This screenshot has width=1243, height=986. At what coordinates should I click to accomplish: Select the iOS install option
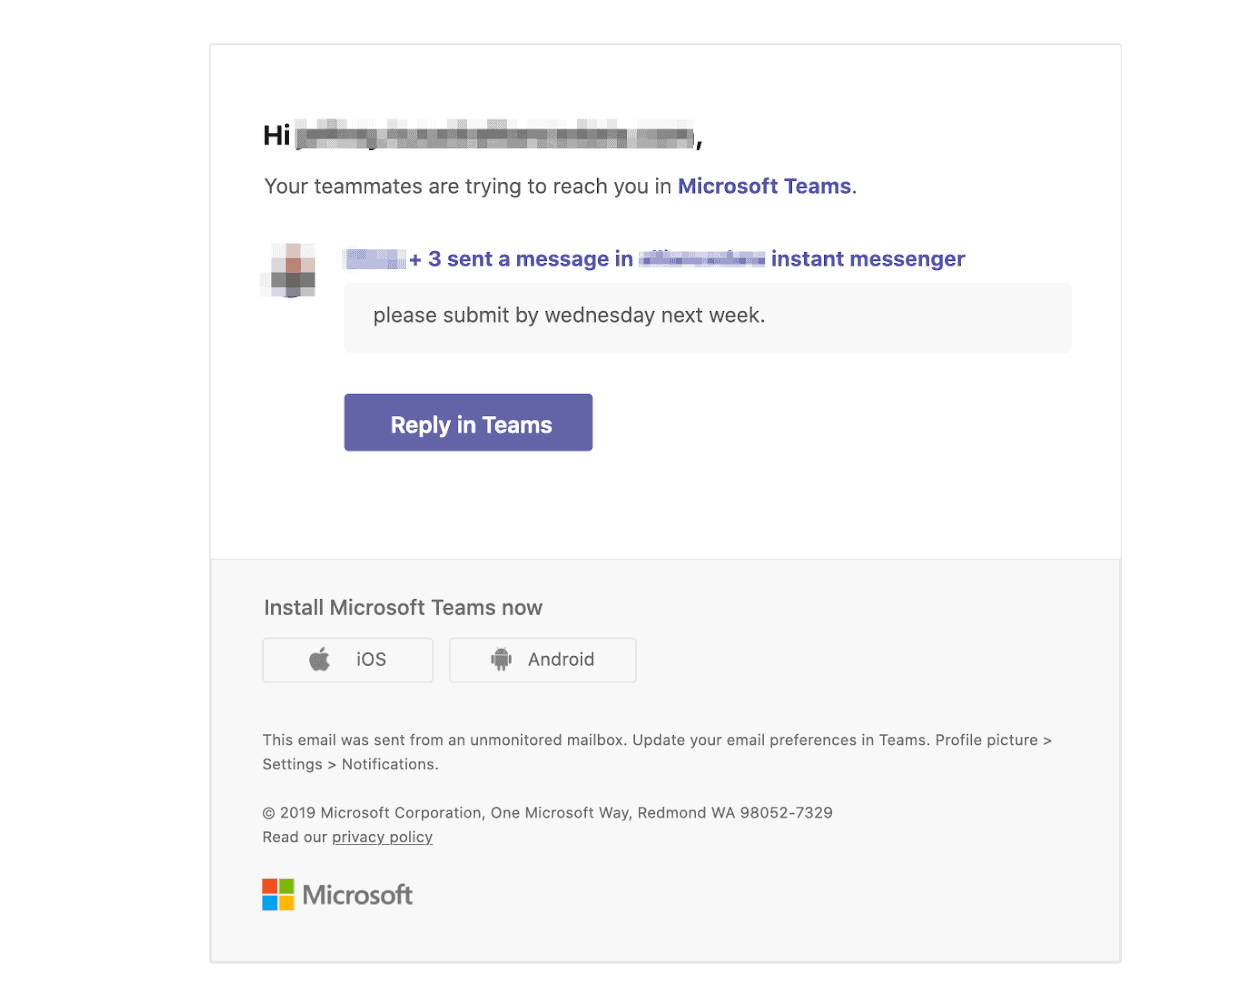347,659
